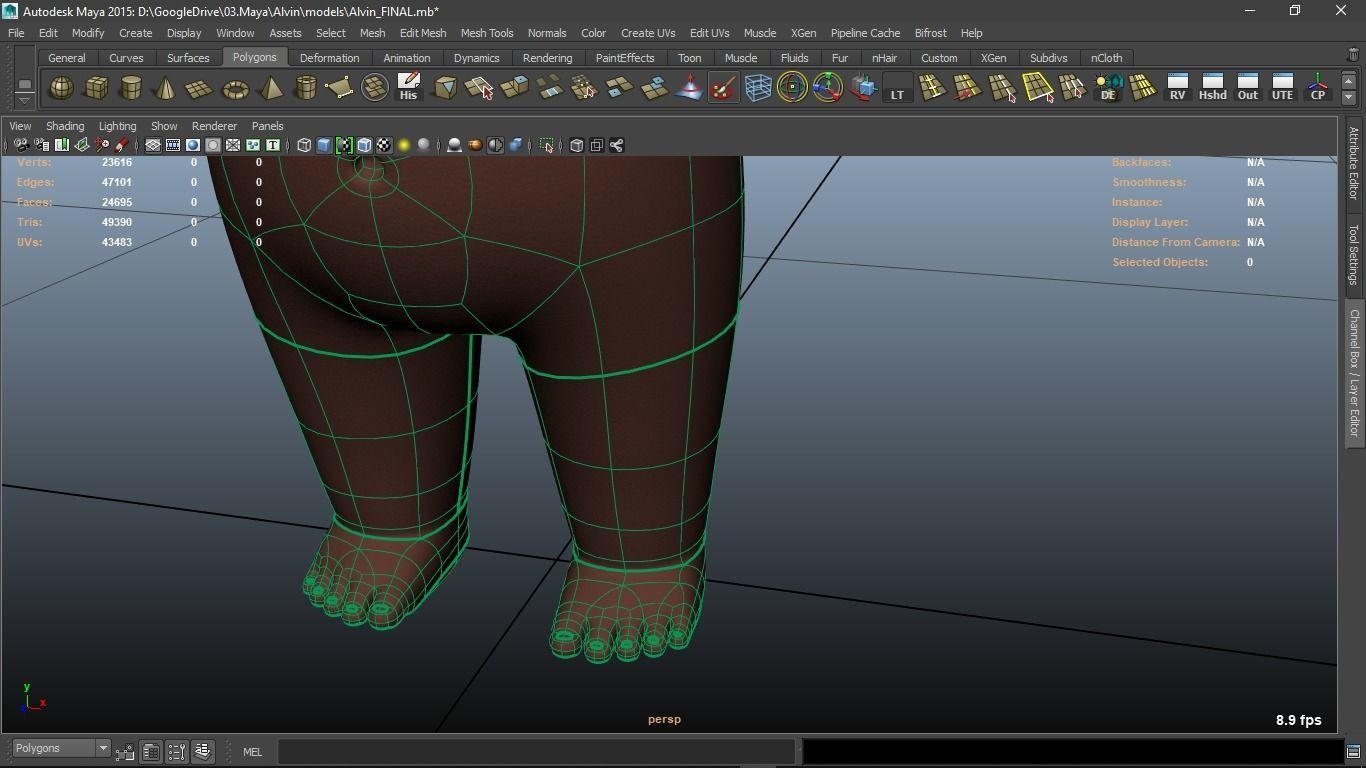1366x768 pixels.
Task: Select the polygon cone primitive icon
Action: click(x=165, y=88)
